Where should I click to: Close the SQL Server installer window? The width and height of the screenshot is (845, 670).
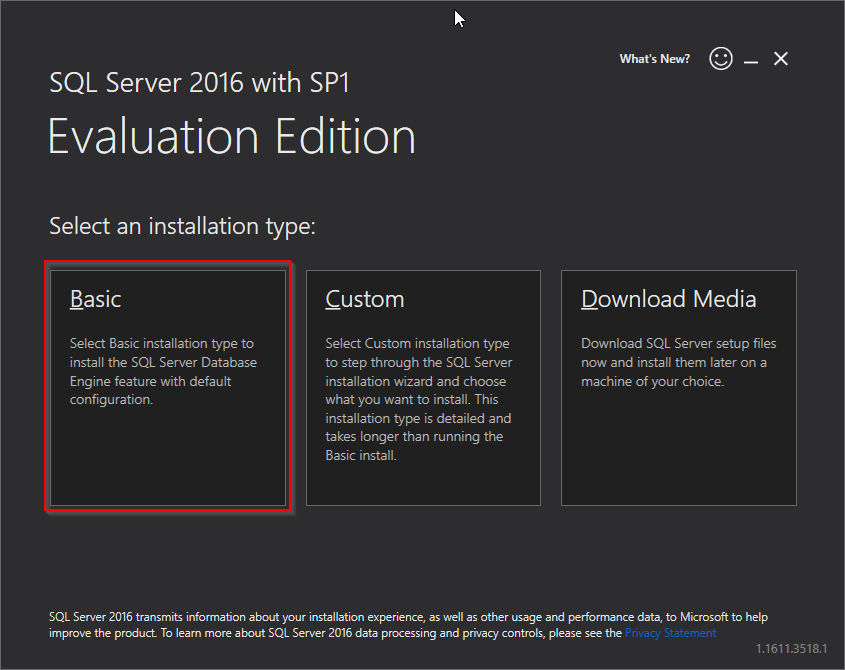click(781, 59)
